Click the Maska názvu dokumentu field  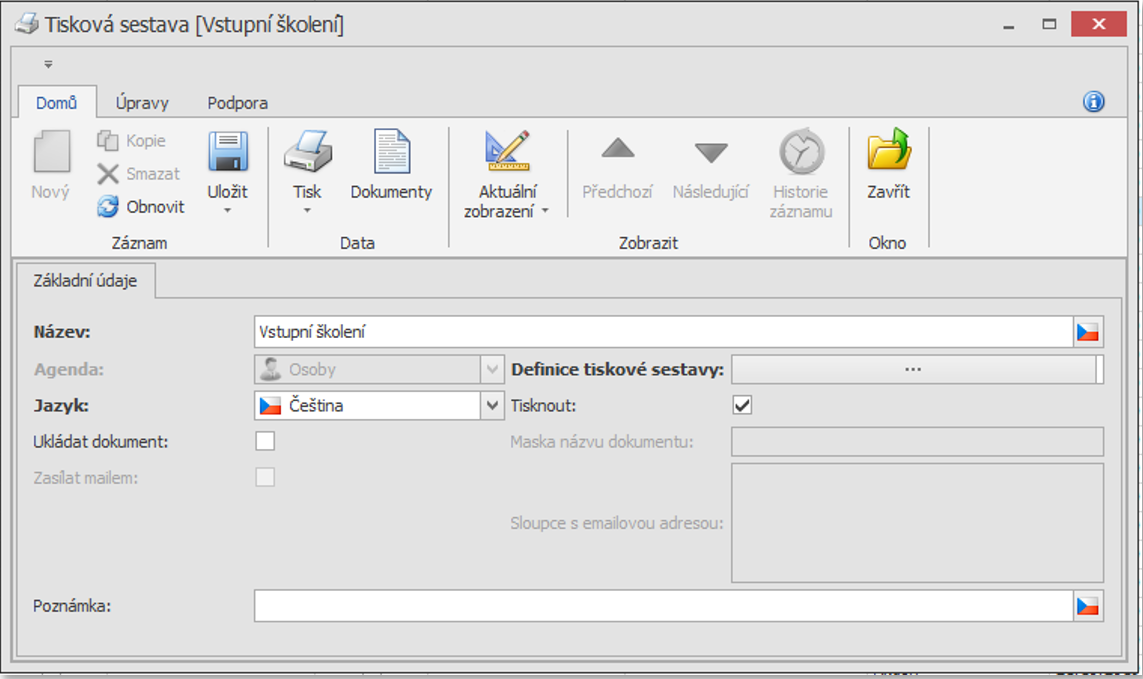(x=917, y=441)
